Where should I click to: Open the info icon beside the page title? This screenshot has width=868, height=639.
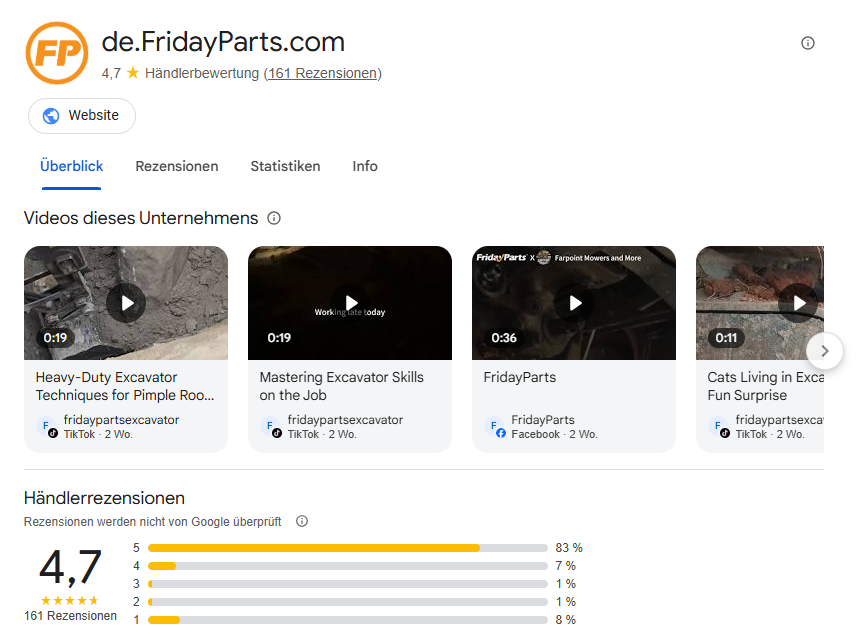click(808, 43)
